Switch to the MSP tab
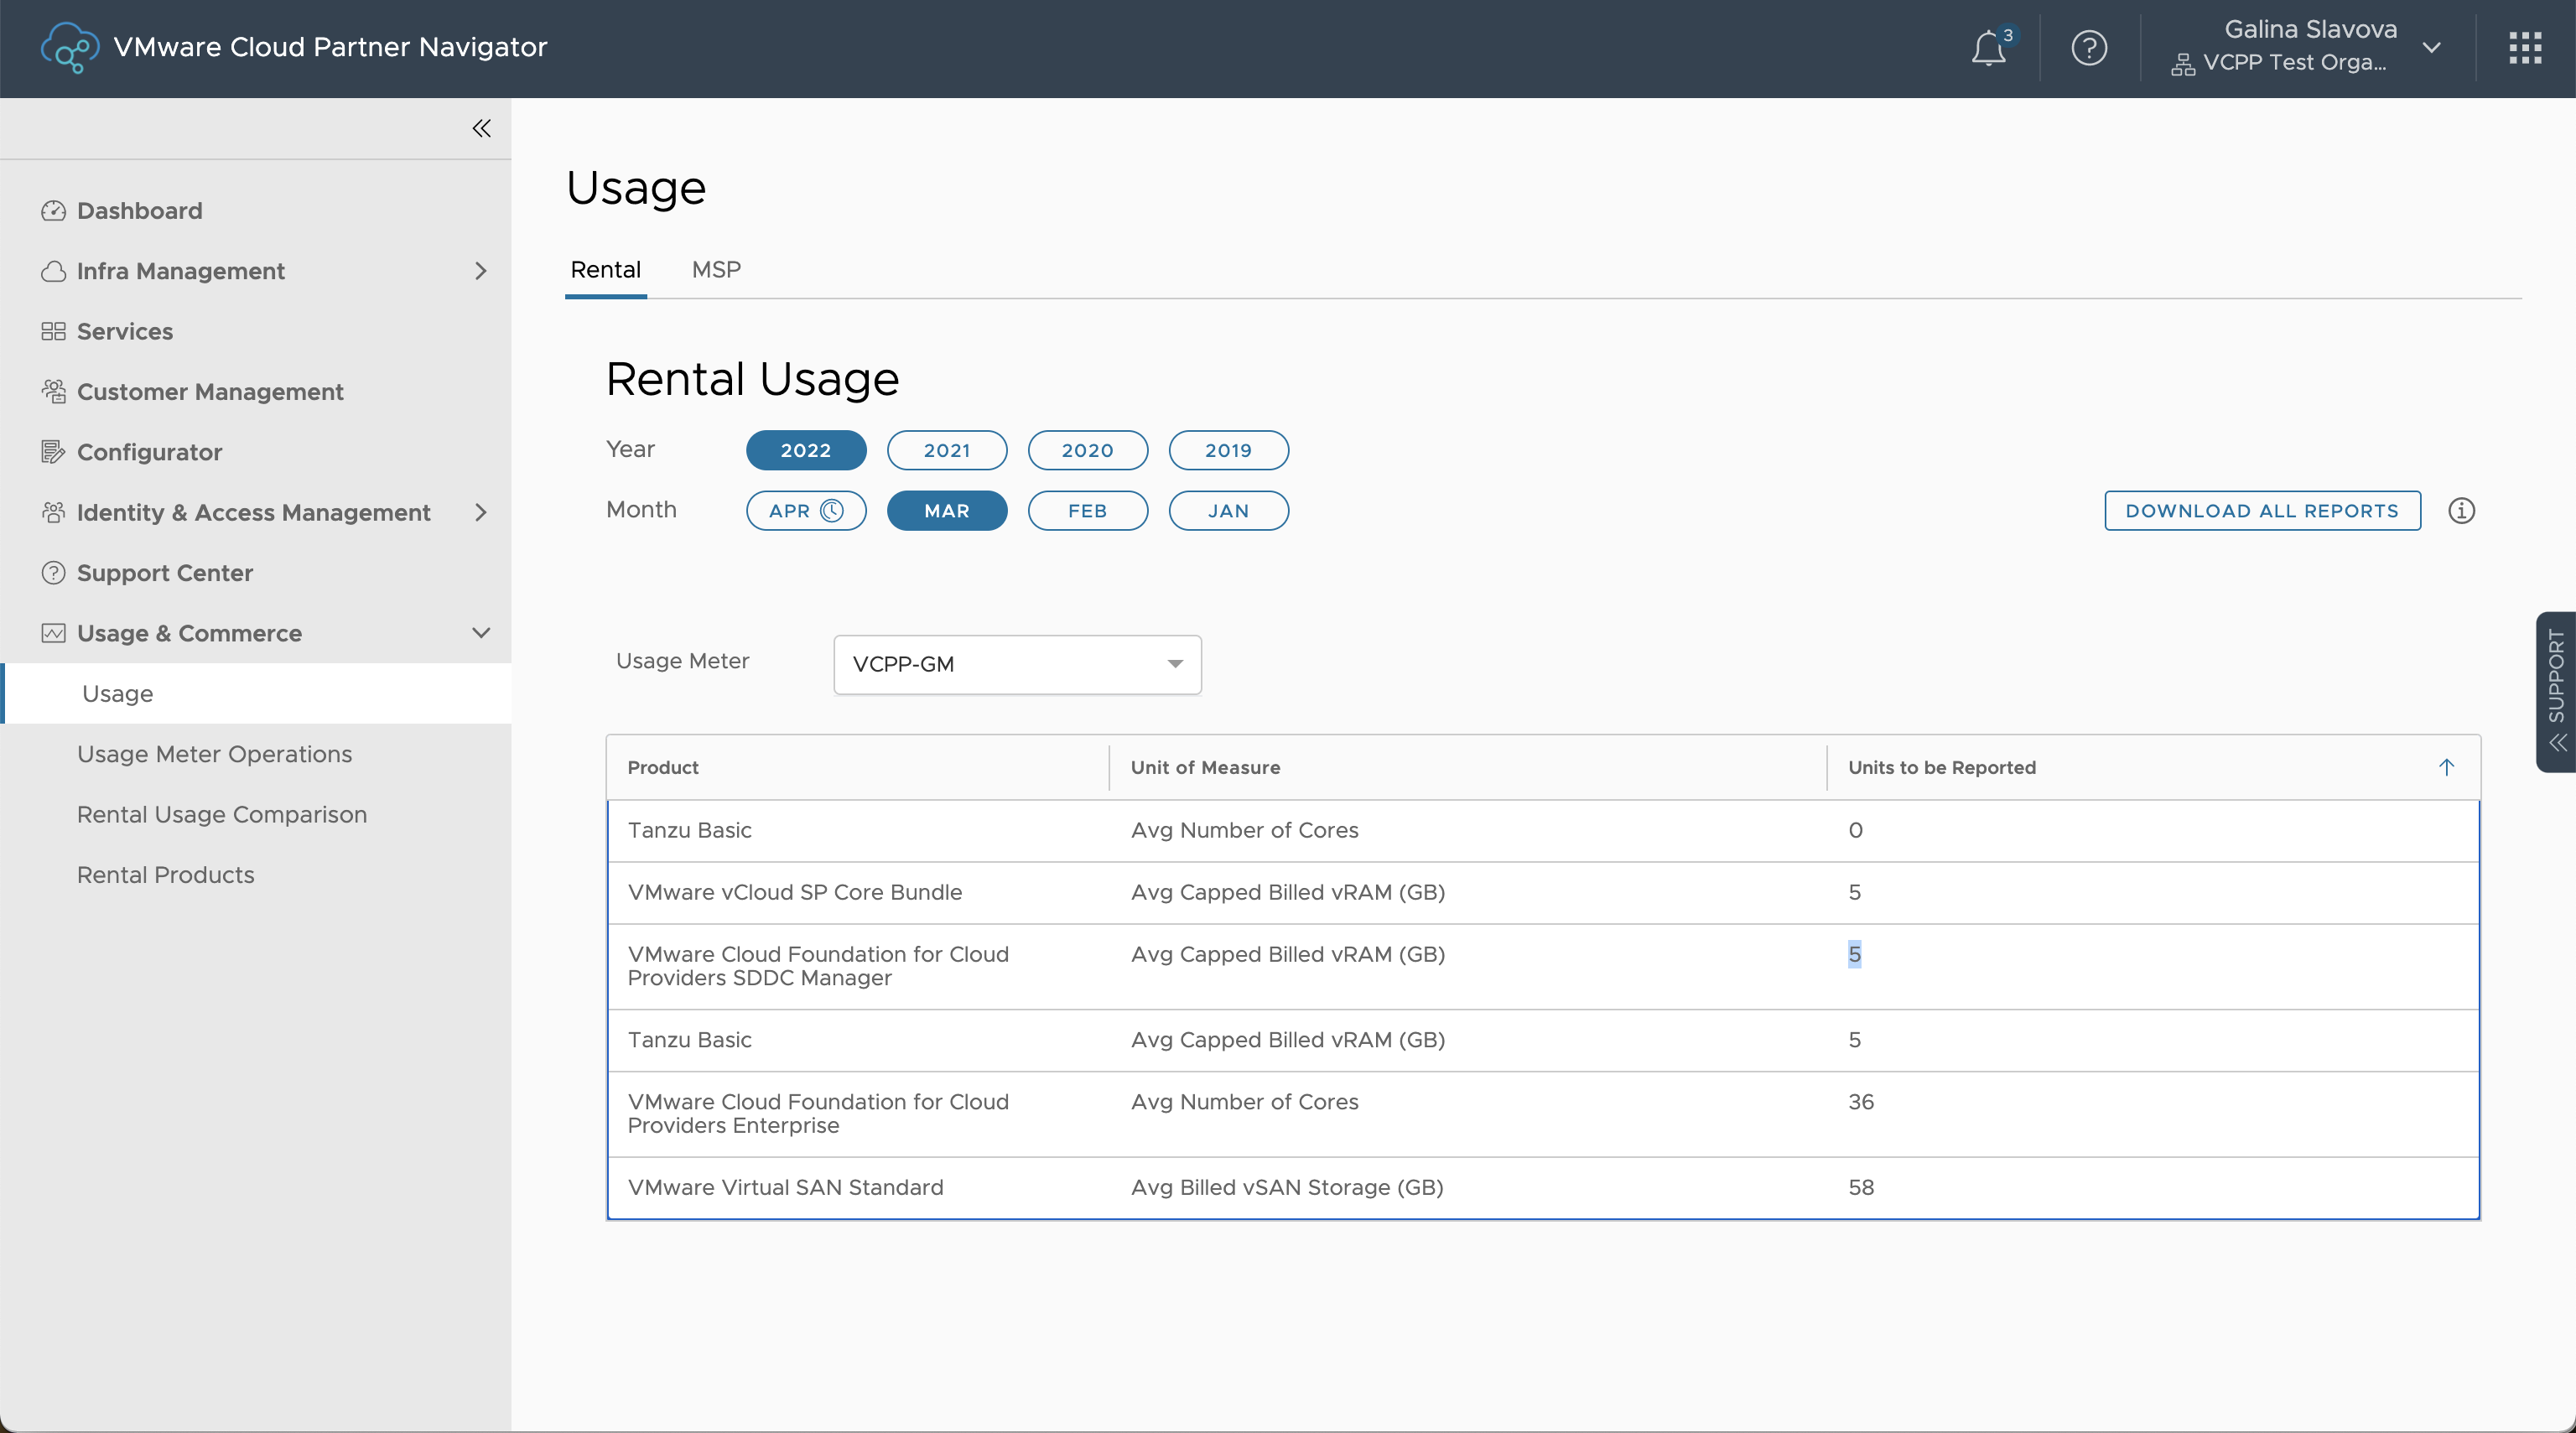Viewport: 2576px width, 1433px height. (716, 270)
